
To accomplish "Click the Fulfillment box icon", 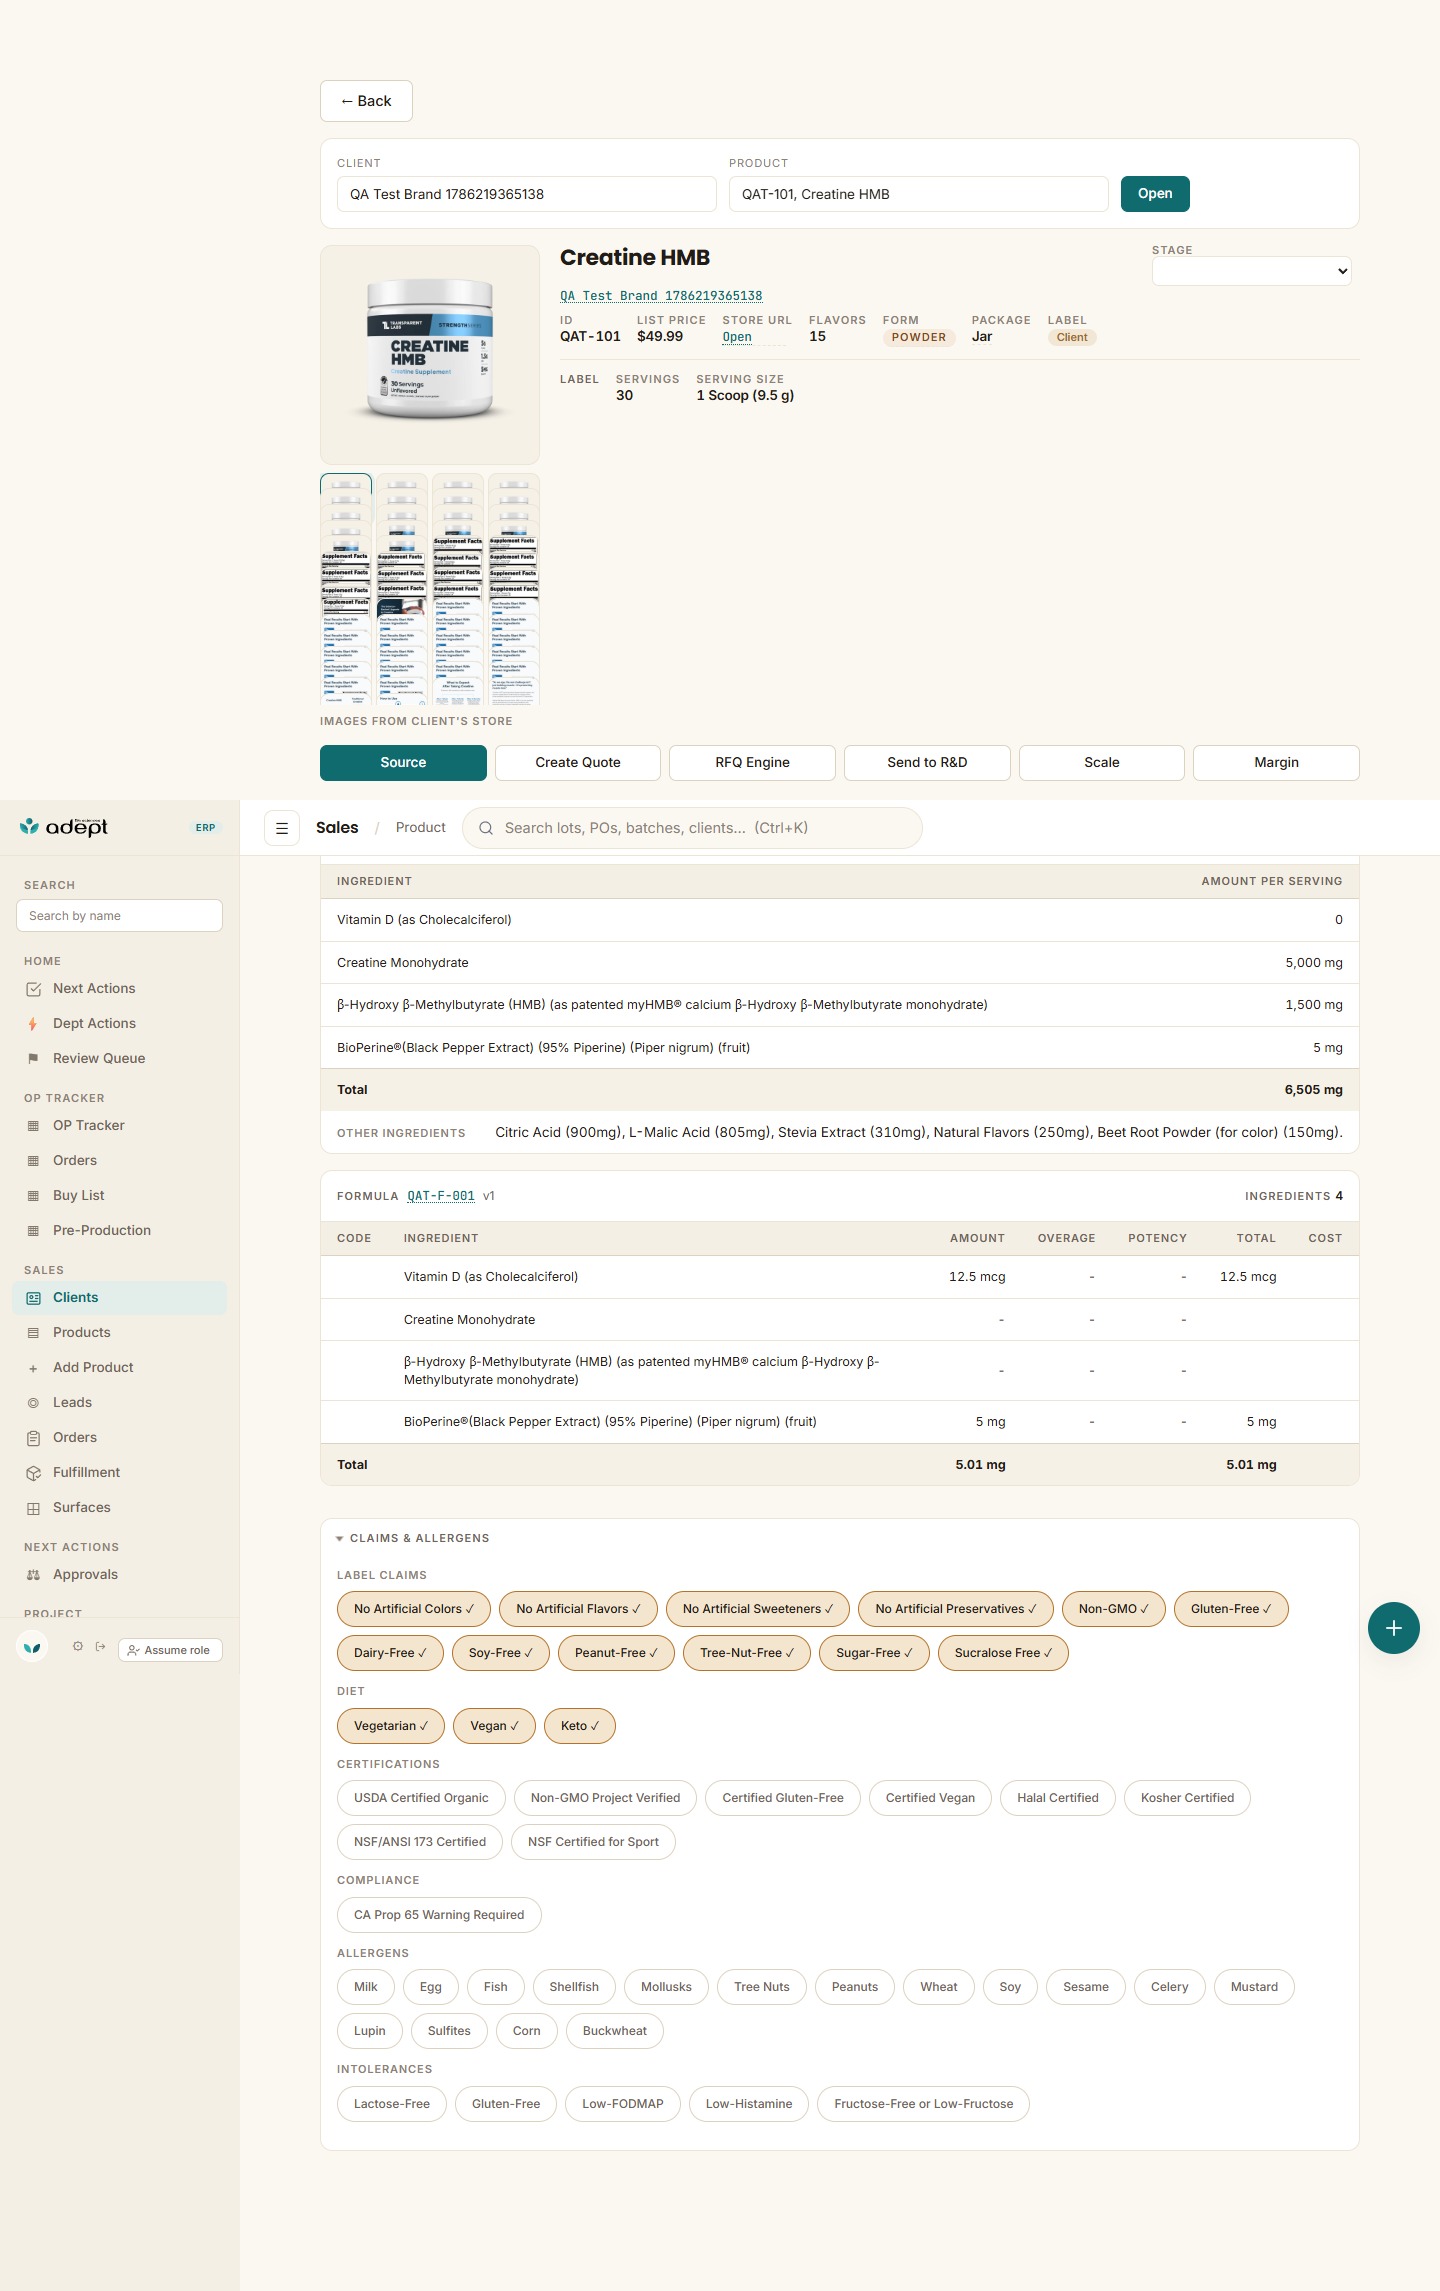I will 33,1473.
